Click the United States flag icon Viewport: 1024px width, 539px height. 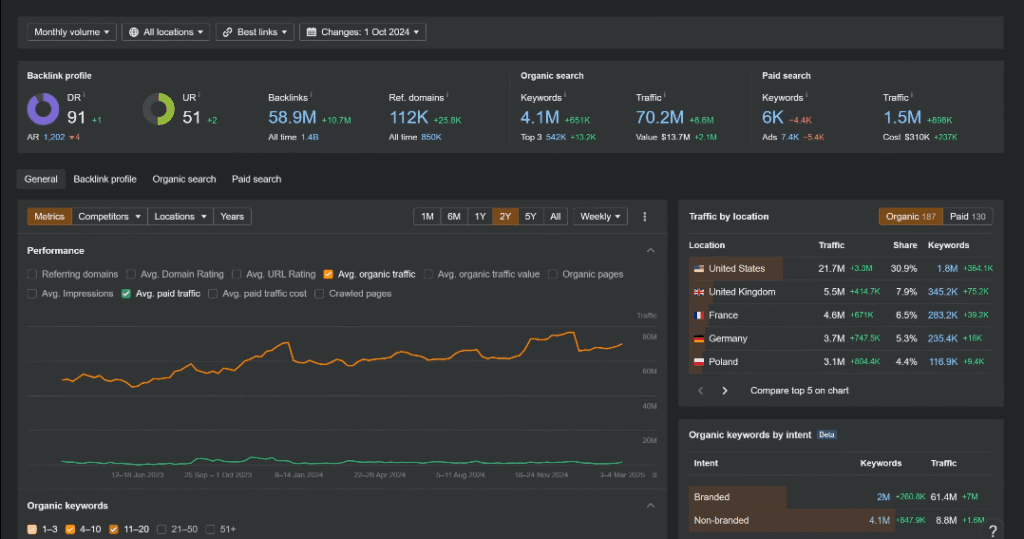click(x=697, y=268)
